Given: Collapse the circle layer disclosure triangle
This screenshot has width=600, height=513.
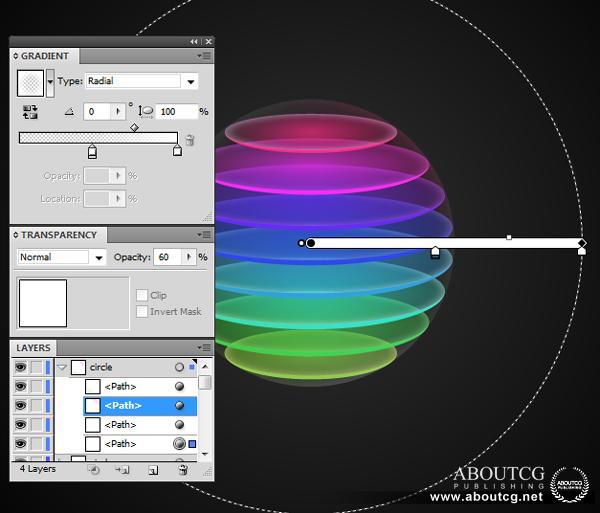Looking at the screenshot, I should coord(62,368).
